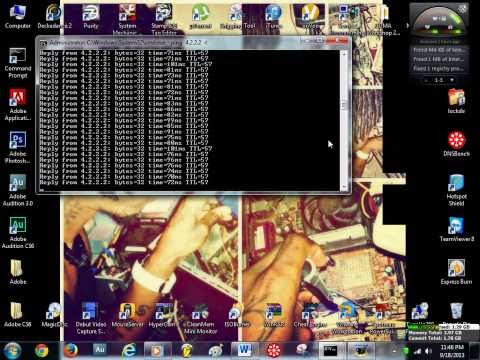Launch the MagicDisc desktop shortcut

tap(54, 314)
